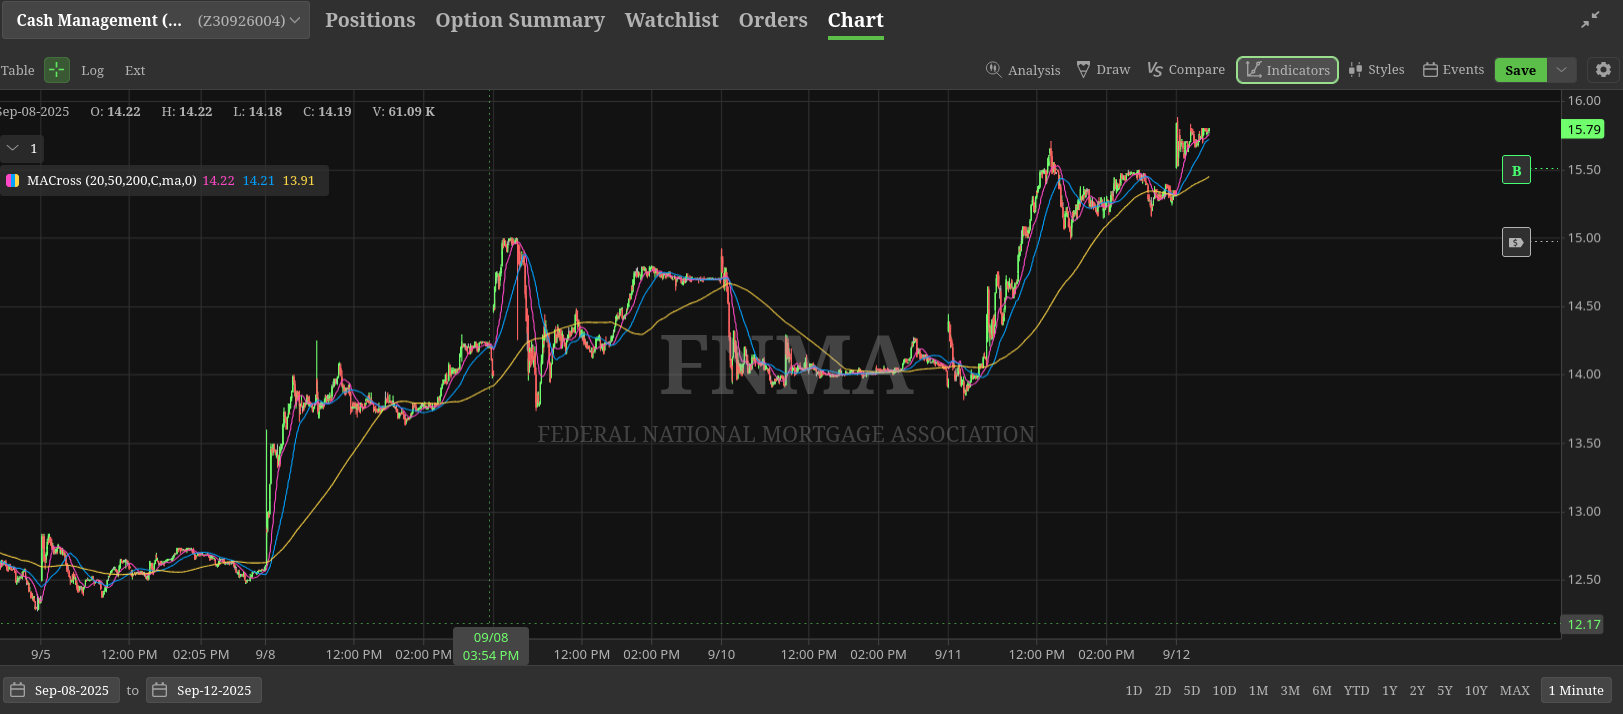Open the Compare symbols tool
Image resolution: width=1623 pixels, height=714 pixels.
[1186, 70]
